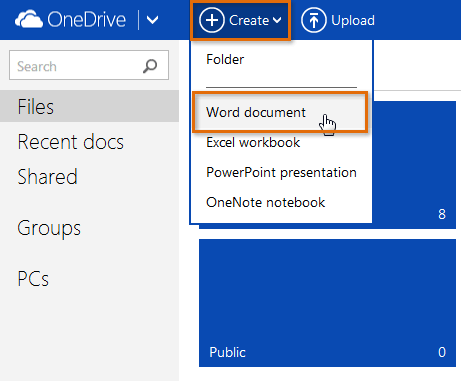
Task: Click the Create plus circle icon
Action: click(212, 20)
